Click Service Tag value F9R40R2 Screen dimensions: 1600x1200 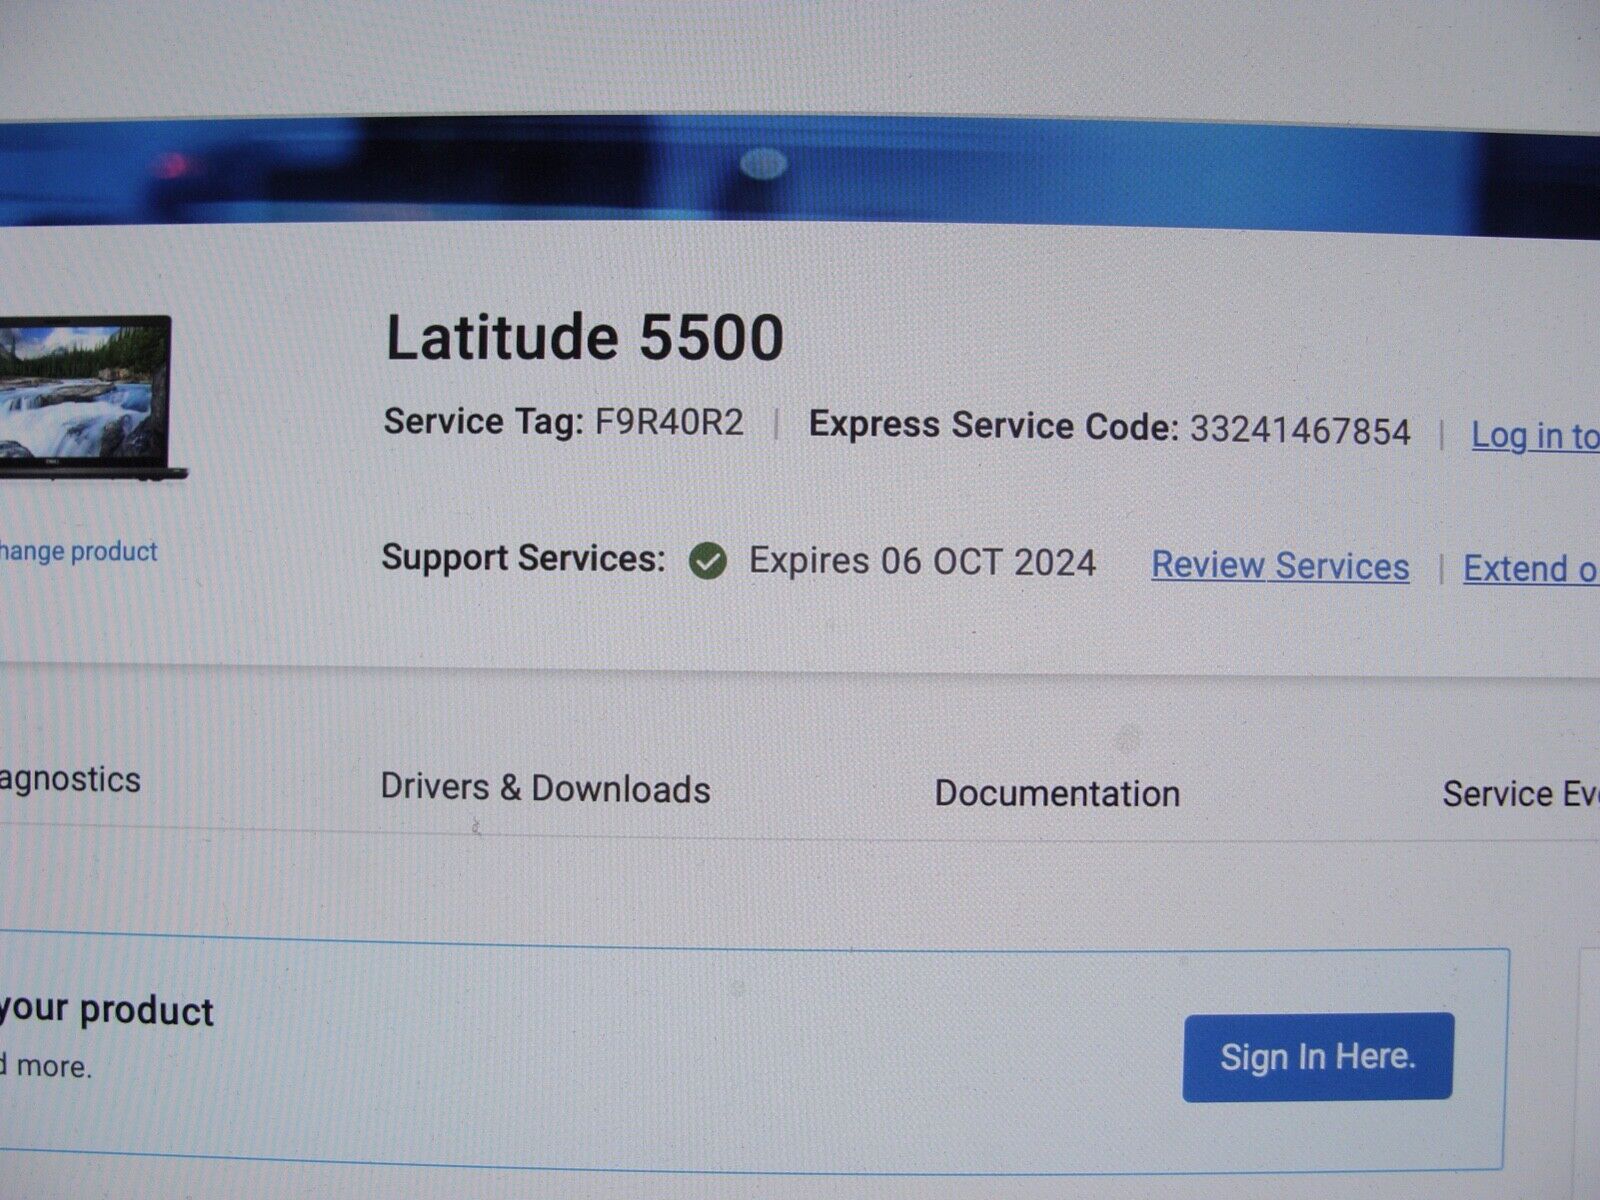669,422
